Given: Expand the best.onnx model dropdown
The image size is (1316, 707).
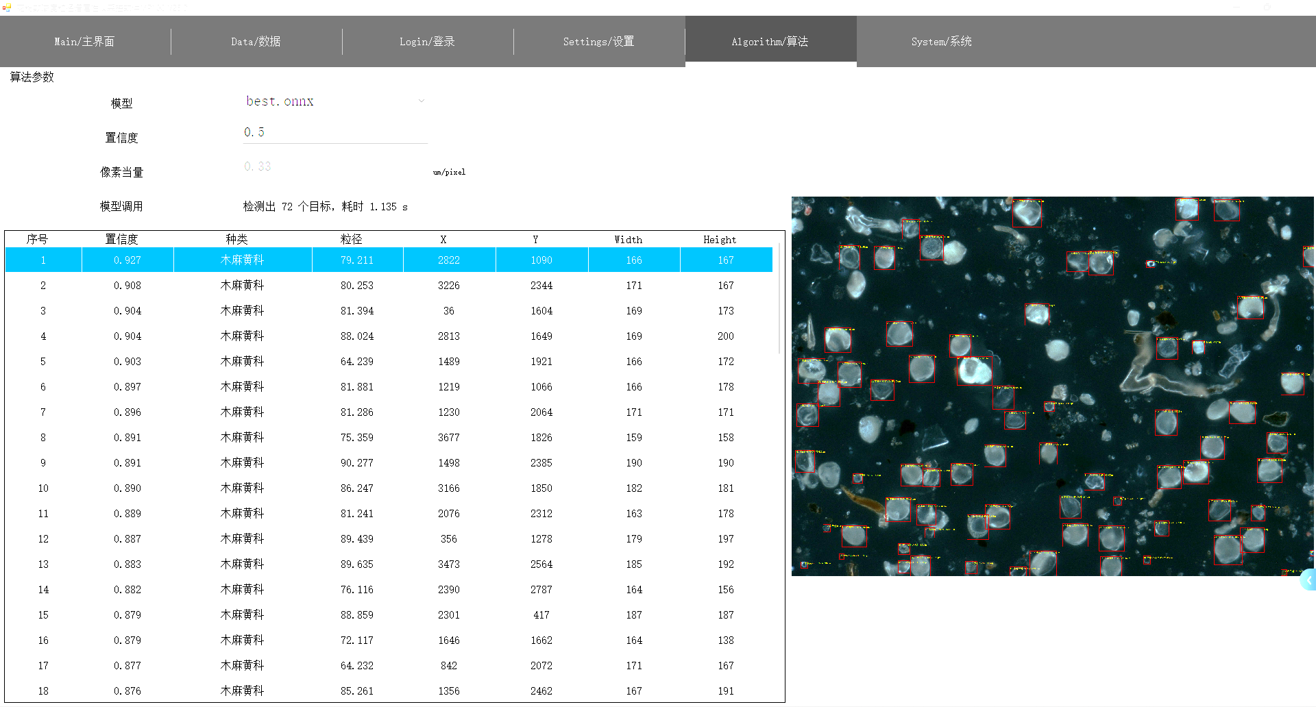Looking at the screenshot, I should point(335,102).
